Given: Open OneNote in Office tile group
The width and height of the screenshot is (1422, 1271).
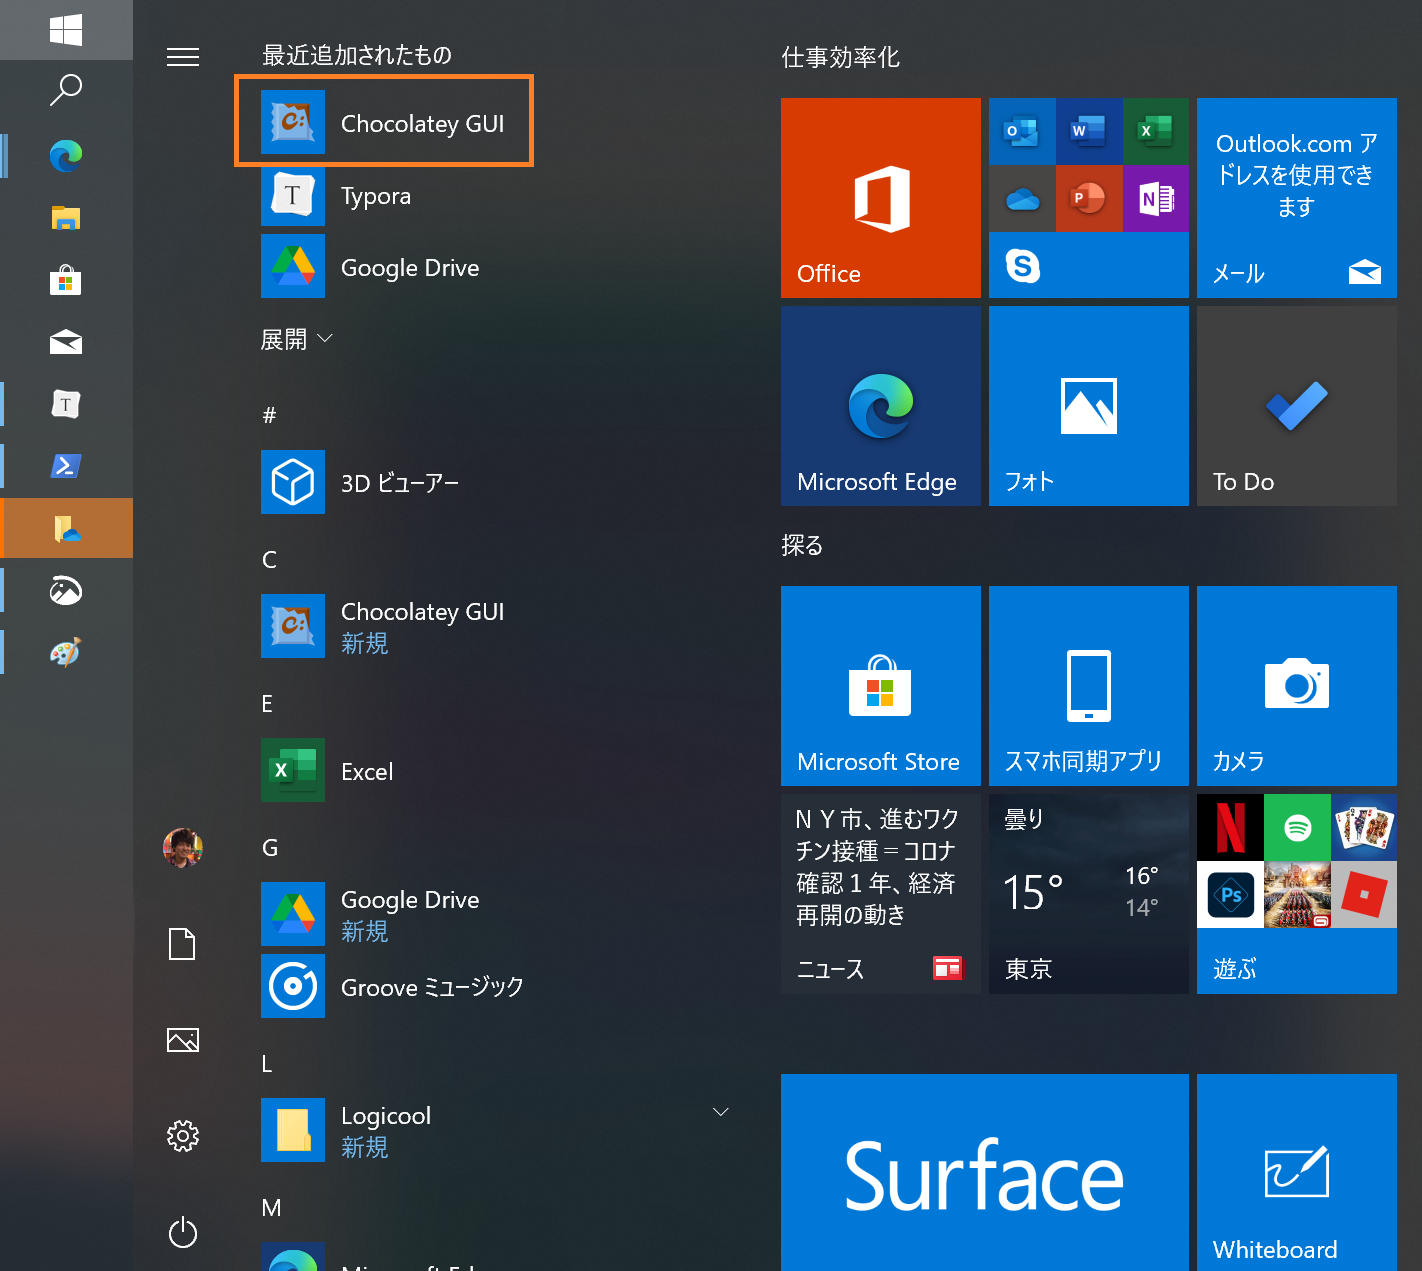Looking at the screenshot, I should (x=1156, y=198).
